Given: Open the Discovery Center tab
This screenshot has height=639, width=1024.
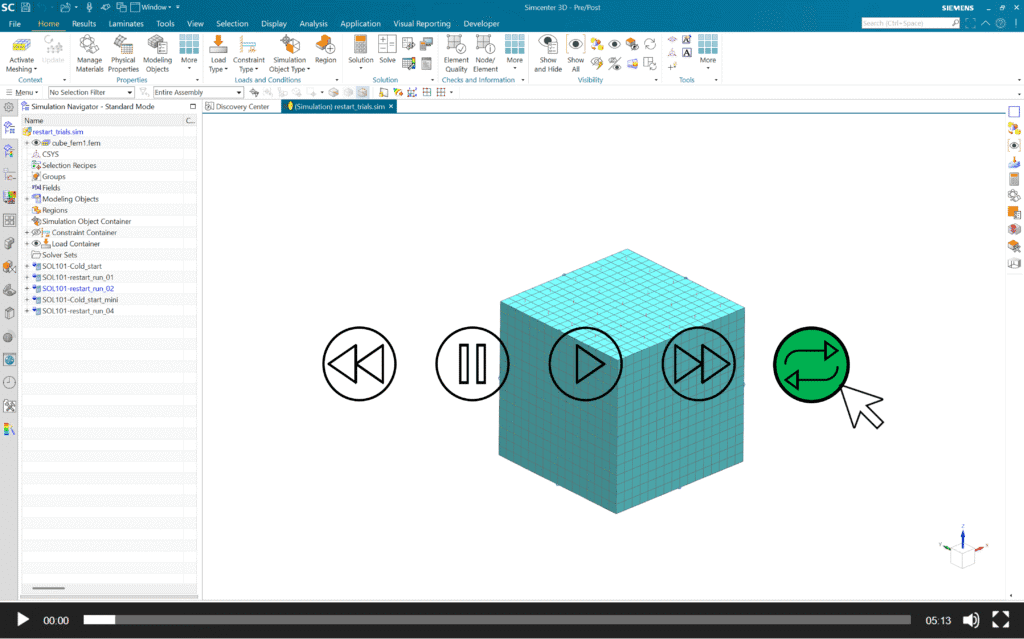Looking at the screenshot, I should click(241, 106).
